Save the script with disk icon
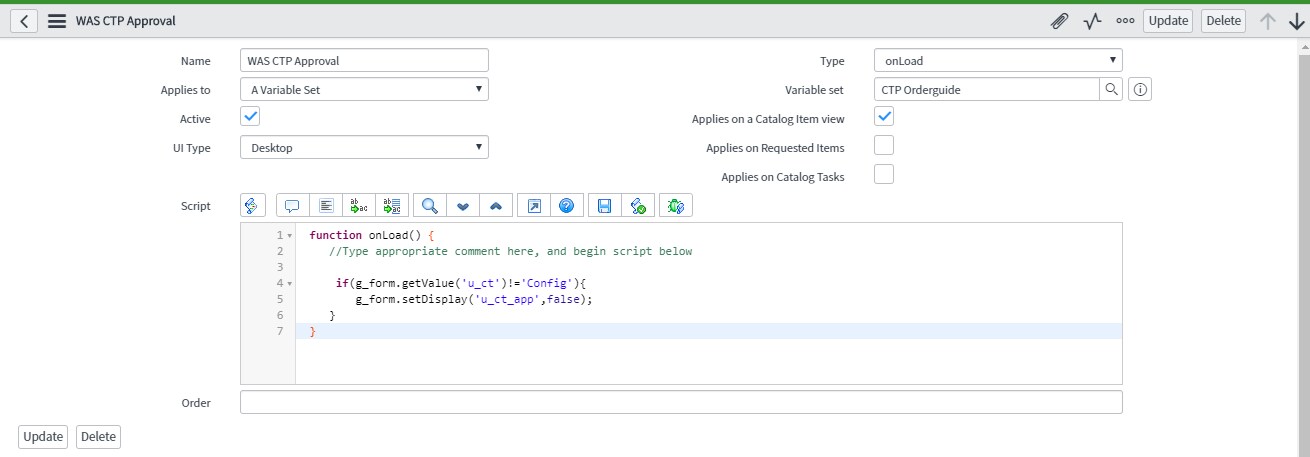This screenshot has height=457, width=1310. tap(604, 205)
